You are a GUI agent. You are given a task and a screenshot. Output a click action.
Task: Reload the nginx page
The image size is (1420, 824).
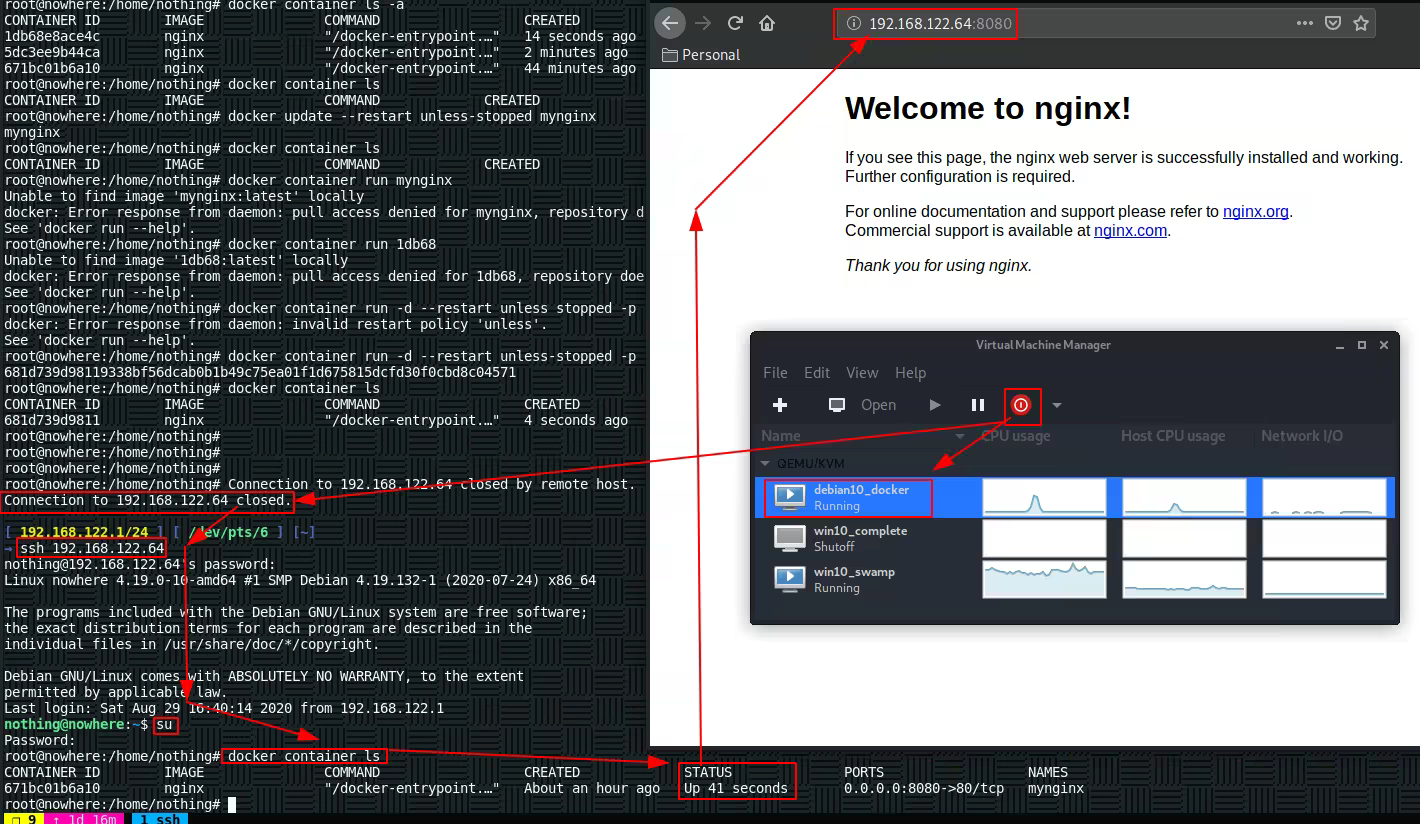[735, 23]
